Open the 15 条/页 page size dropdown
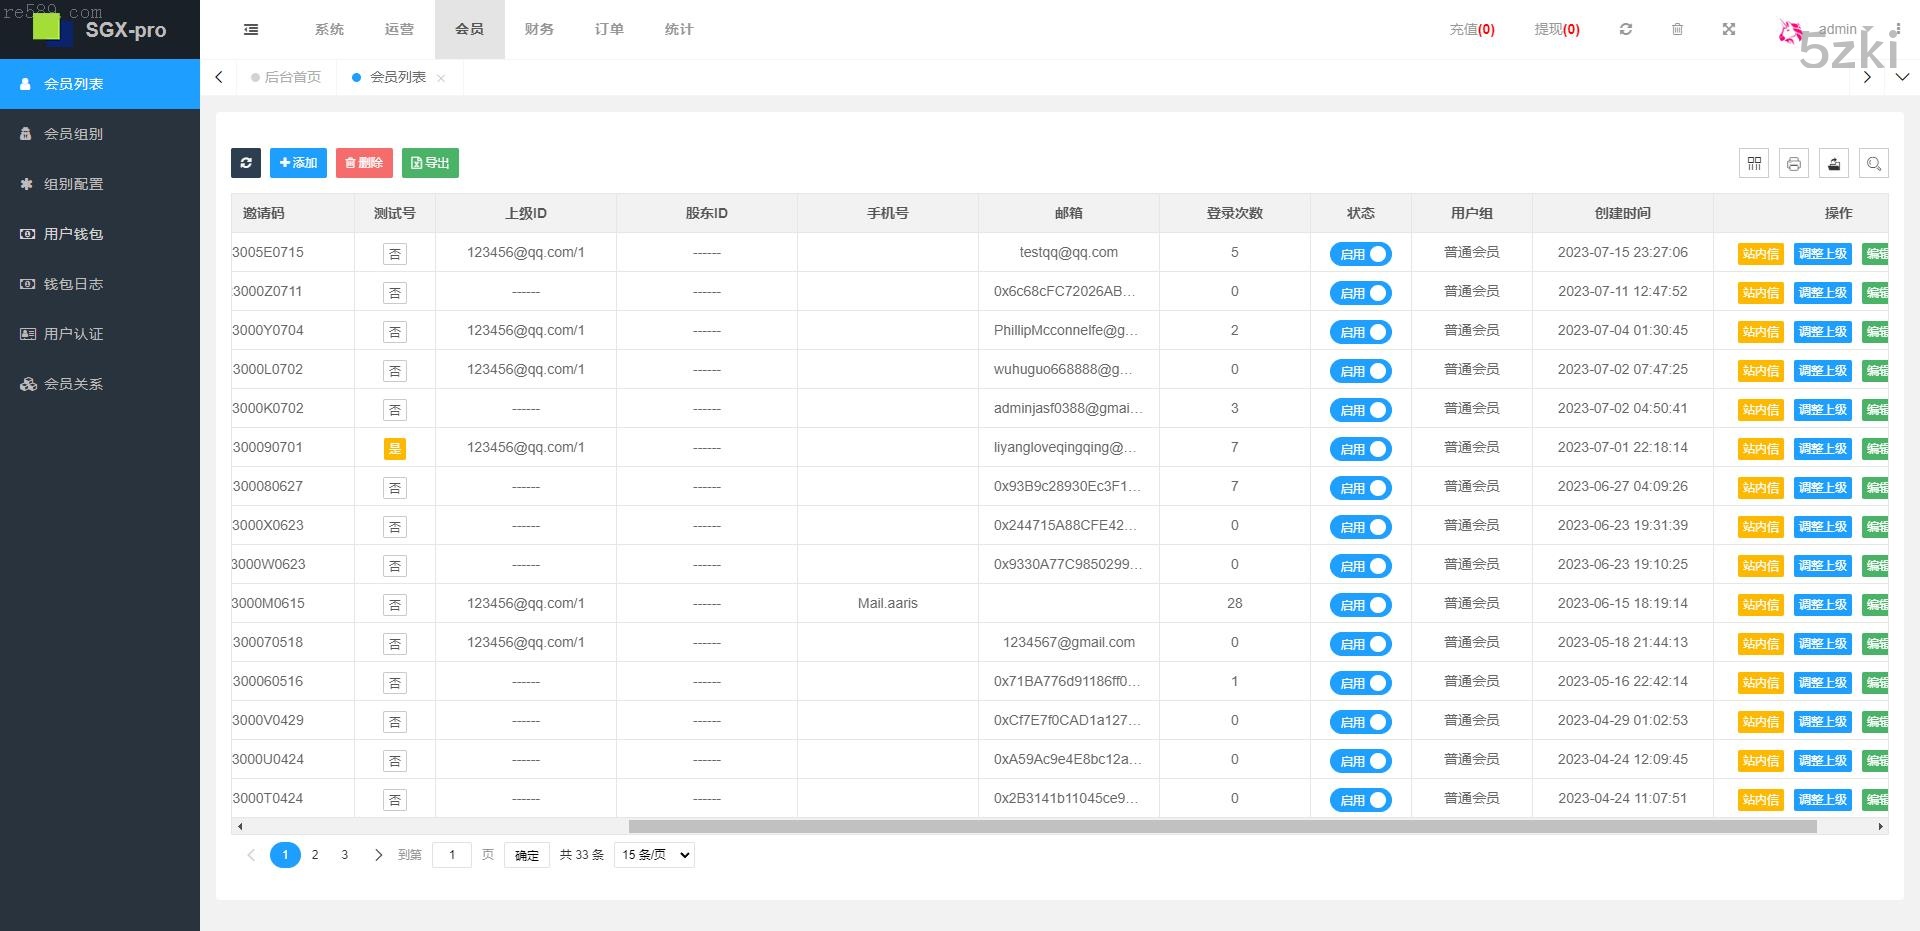Screen dimensions: 1920x931 point(655,855)
